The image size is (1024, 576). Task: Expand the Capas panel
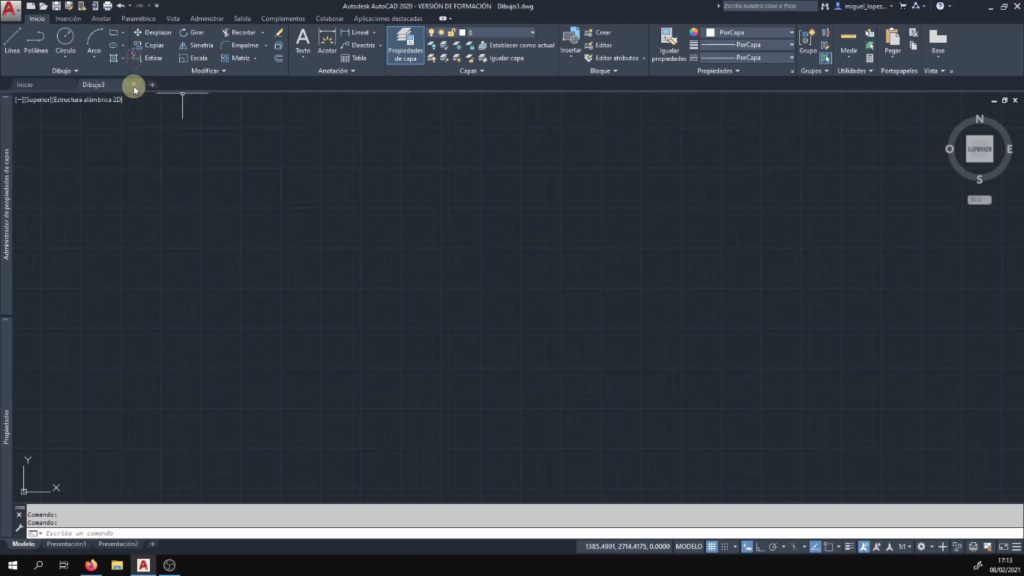(472, 71)
